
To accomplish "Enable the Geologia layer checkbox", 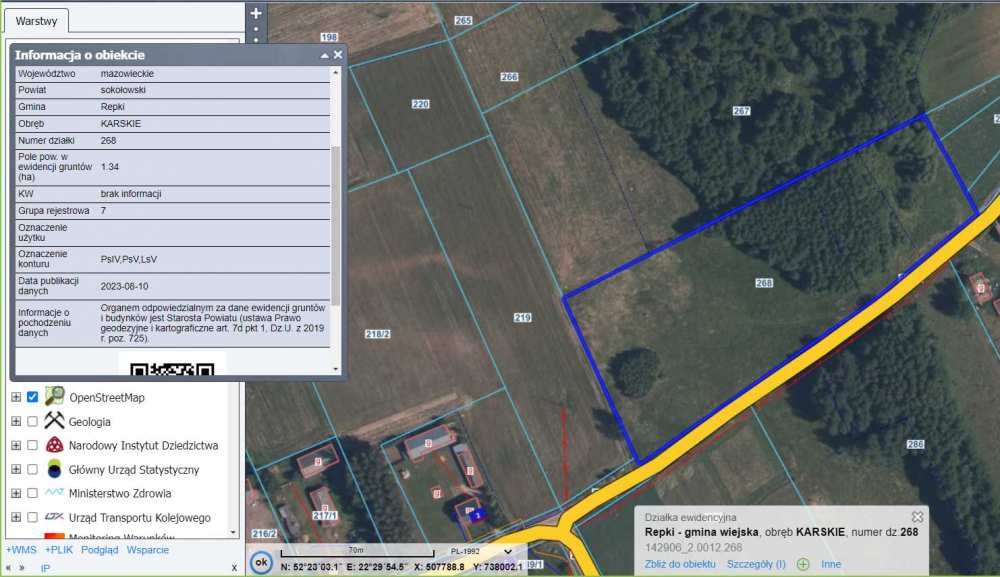I will pos(33,421).
